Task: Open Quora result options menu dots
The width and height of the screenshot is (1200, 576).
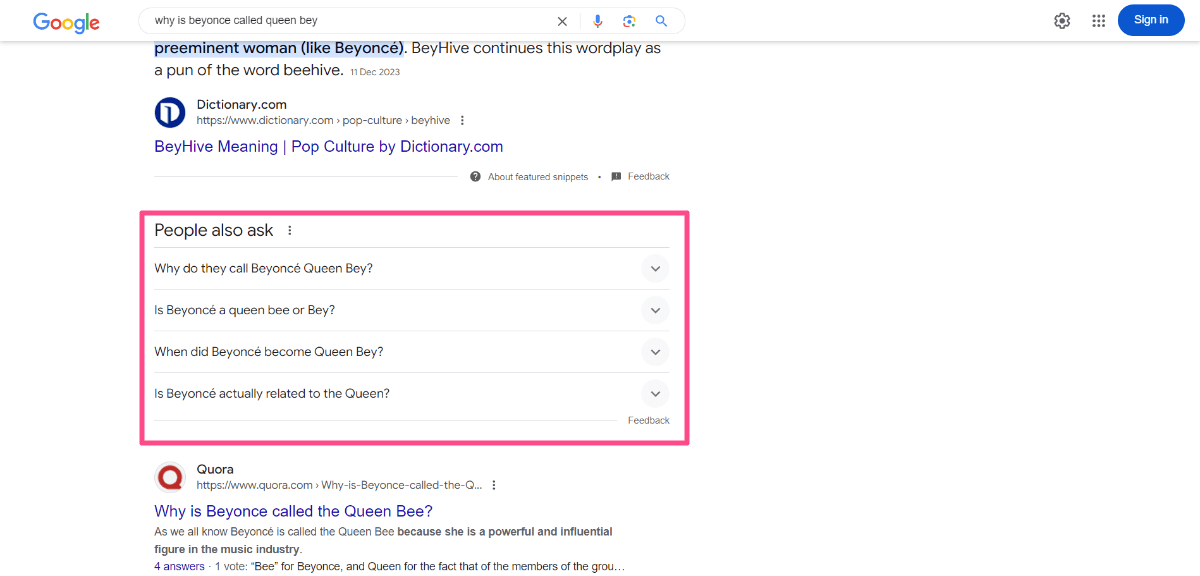Action: [494, 485]
